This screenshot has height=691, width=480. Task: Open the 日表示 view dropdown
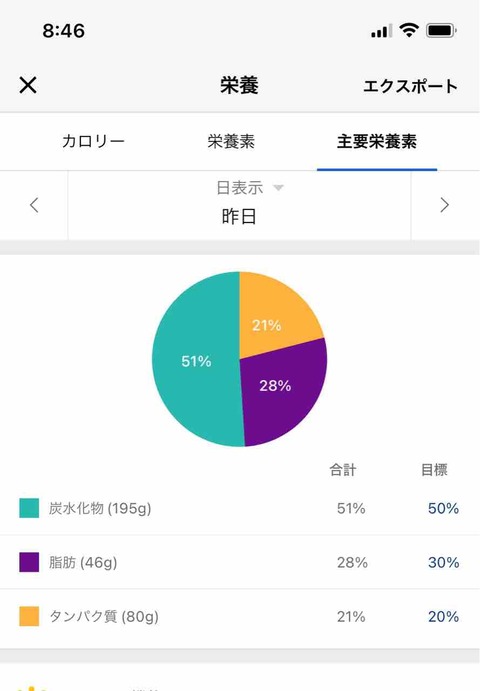tap(249, 188)
